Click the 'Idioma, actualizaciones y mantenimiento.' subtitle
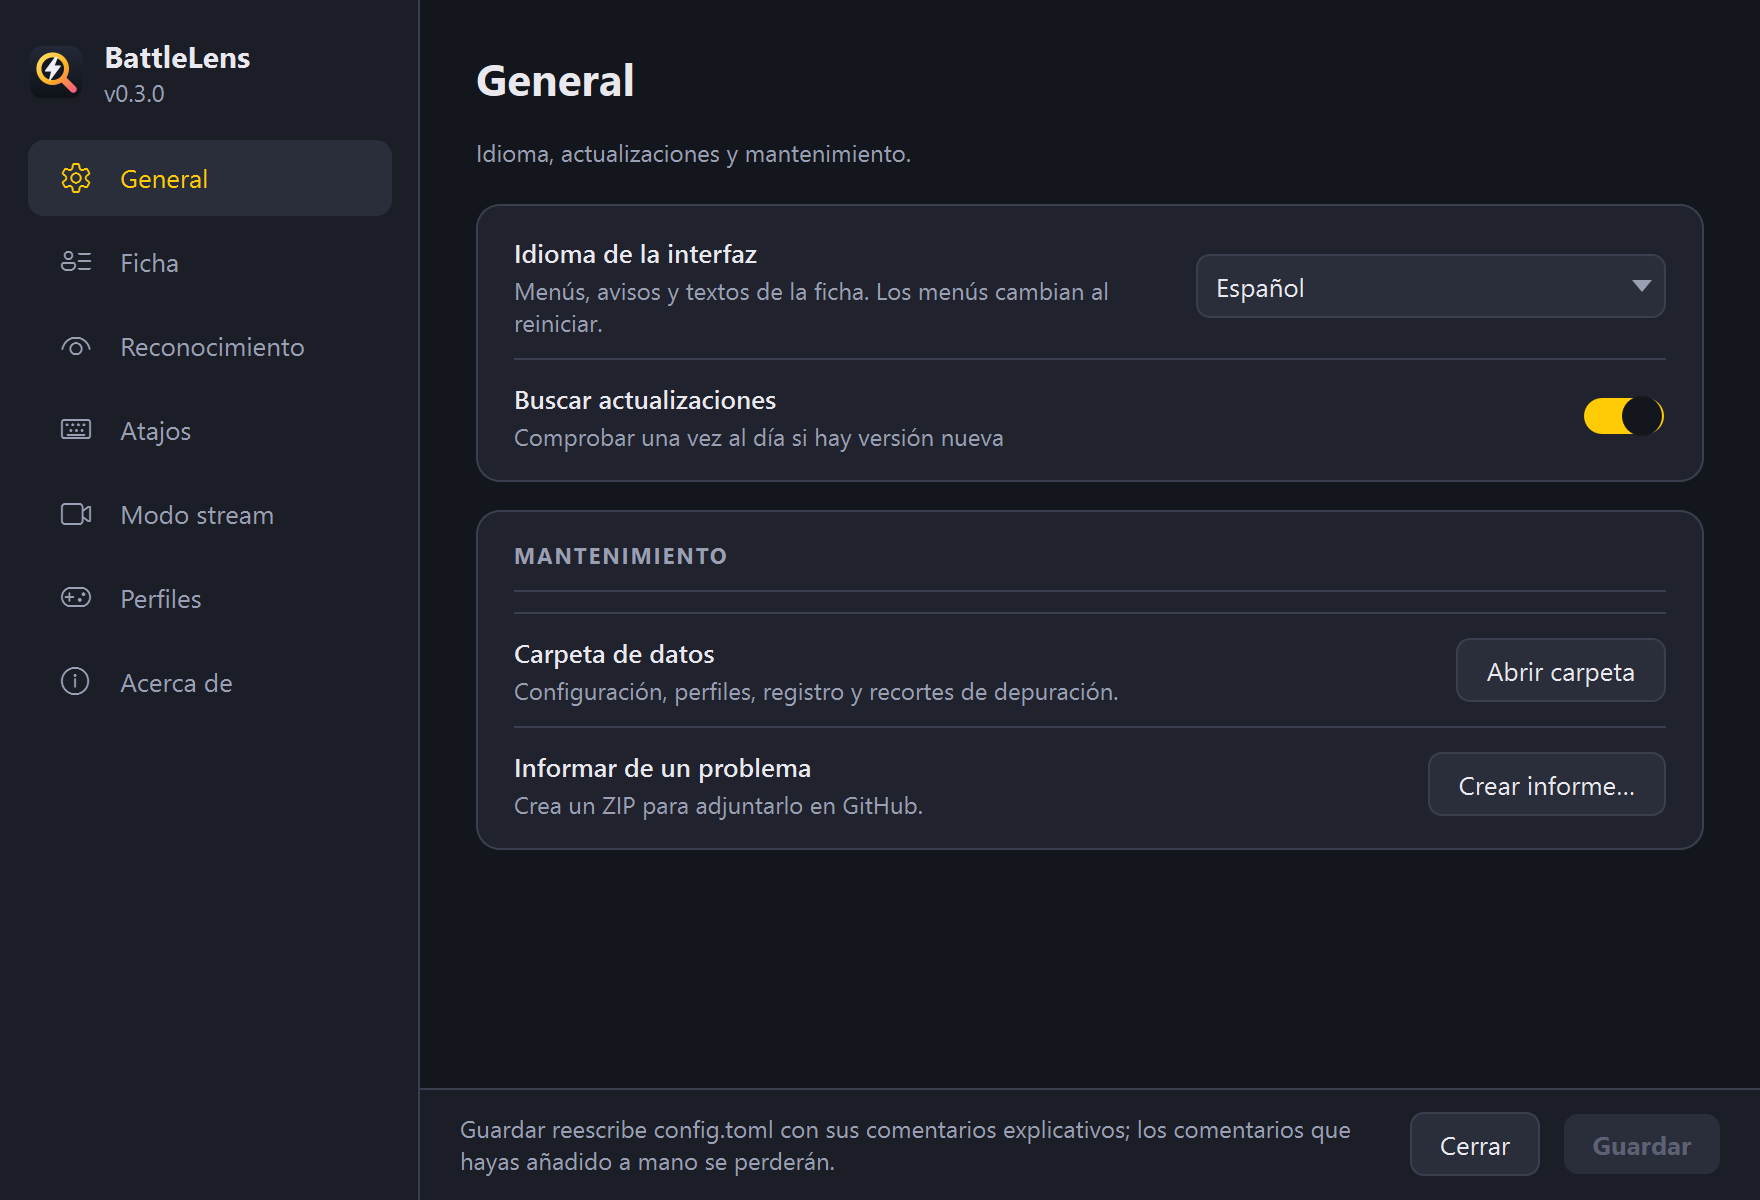The height and width of the screenshot is (1200, 1760). [693, 154]
